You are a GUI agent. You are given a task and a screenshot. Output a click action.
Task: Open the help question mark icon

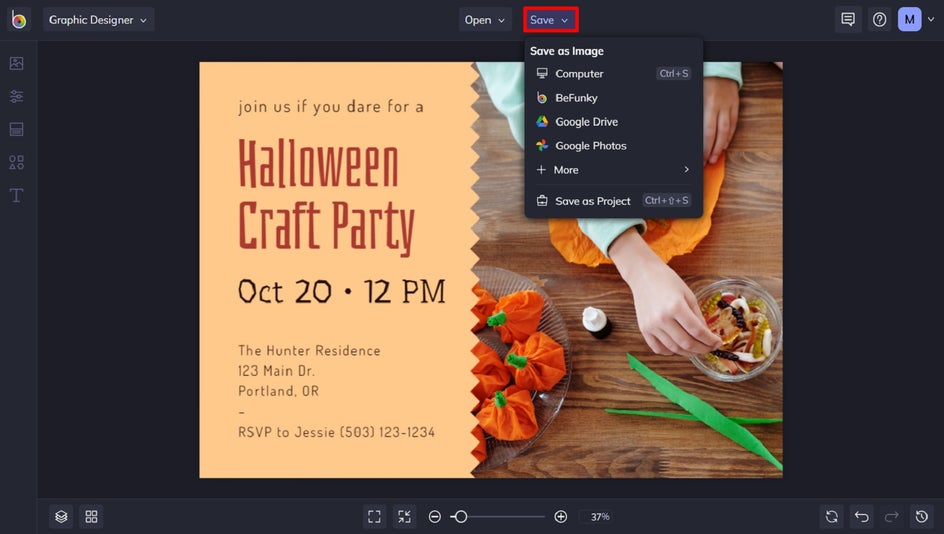coord(880,20)
